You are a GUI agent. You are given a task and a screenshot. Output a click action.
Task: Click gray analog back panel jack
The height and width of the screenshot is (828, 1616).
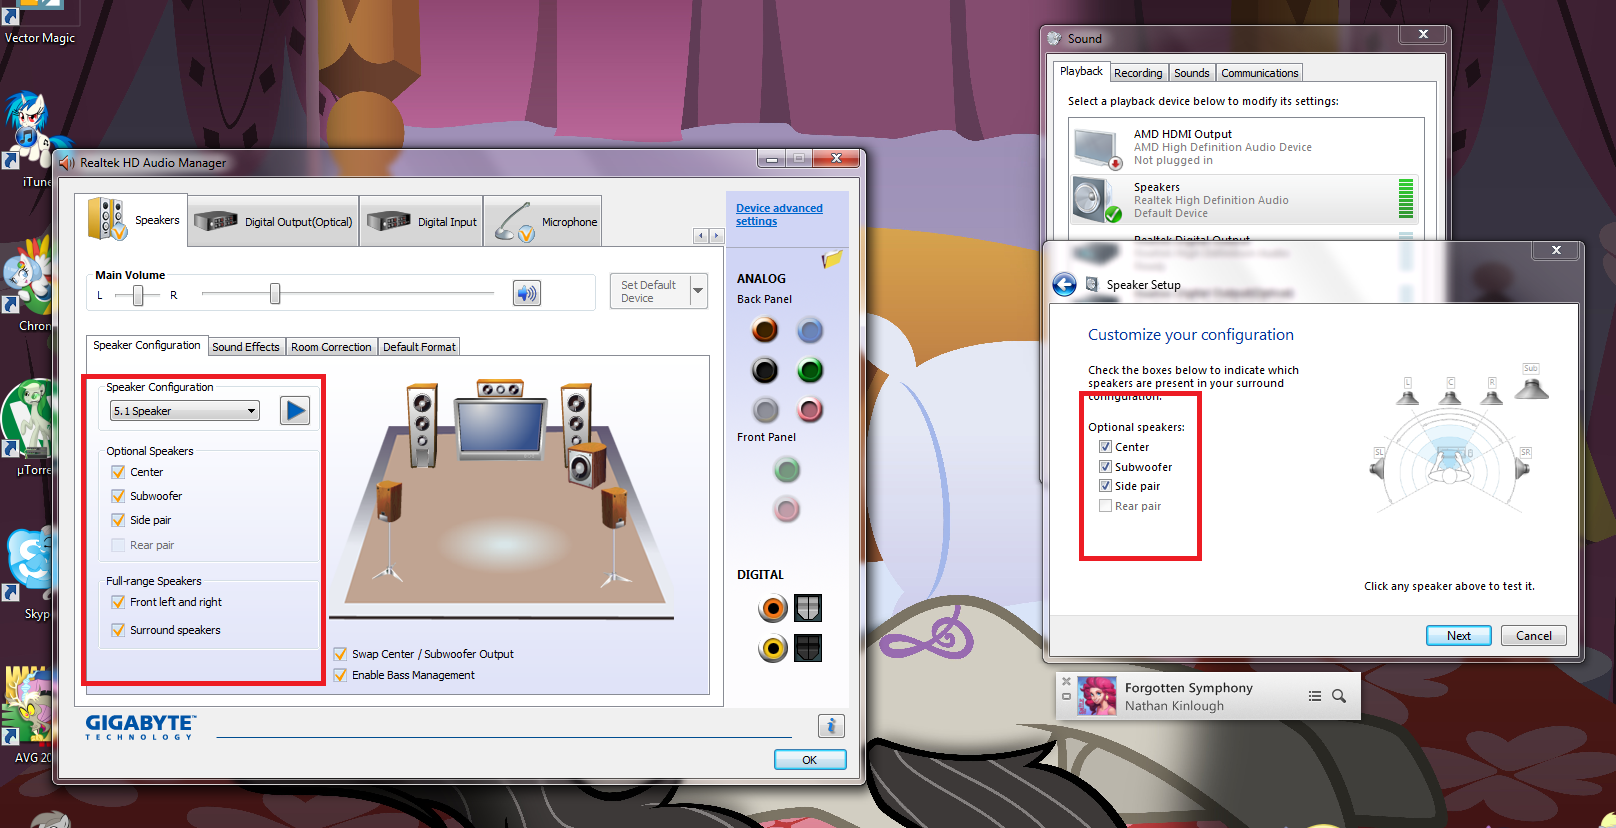[765, 410]
